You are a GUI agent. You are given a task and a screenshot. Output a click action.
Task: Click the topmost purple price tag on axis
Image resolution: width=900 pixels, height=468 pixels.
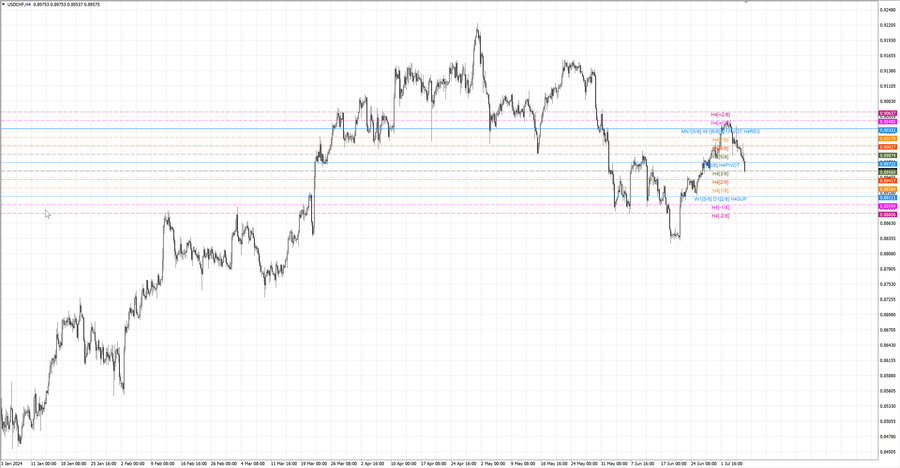click(887, 114)
